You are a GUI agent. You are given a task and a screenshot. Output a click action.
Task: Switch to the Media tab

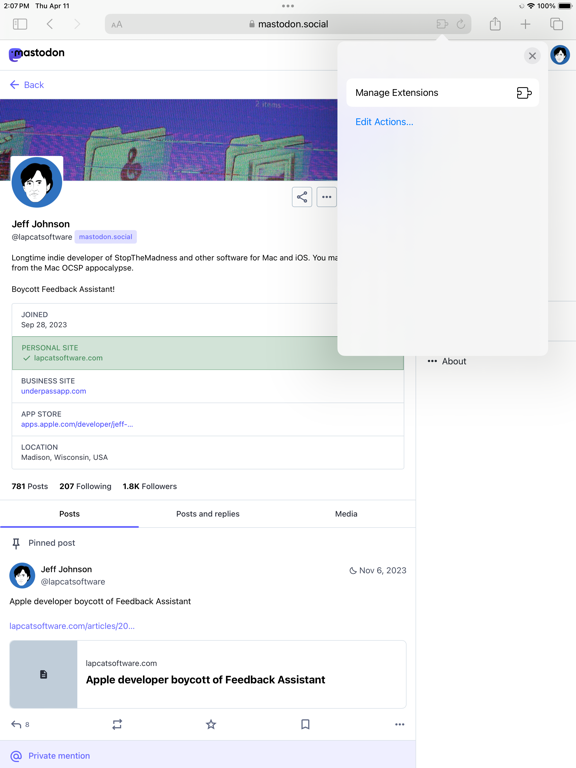click(346, 514)
